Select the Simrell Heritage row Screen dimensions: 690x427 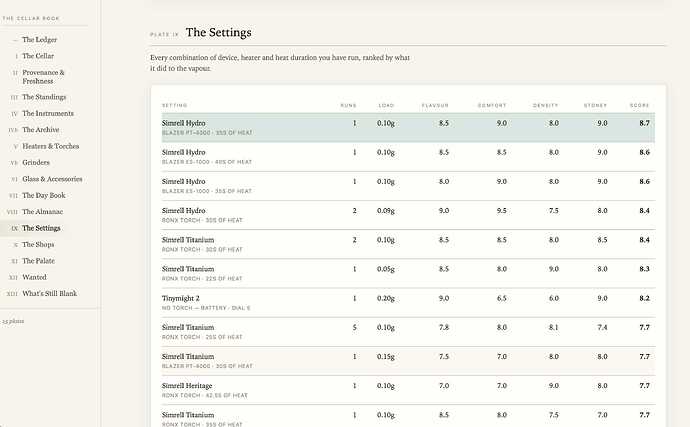[408, 390]
